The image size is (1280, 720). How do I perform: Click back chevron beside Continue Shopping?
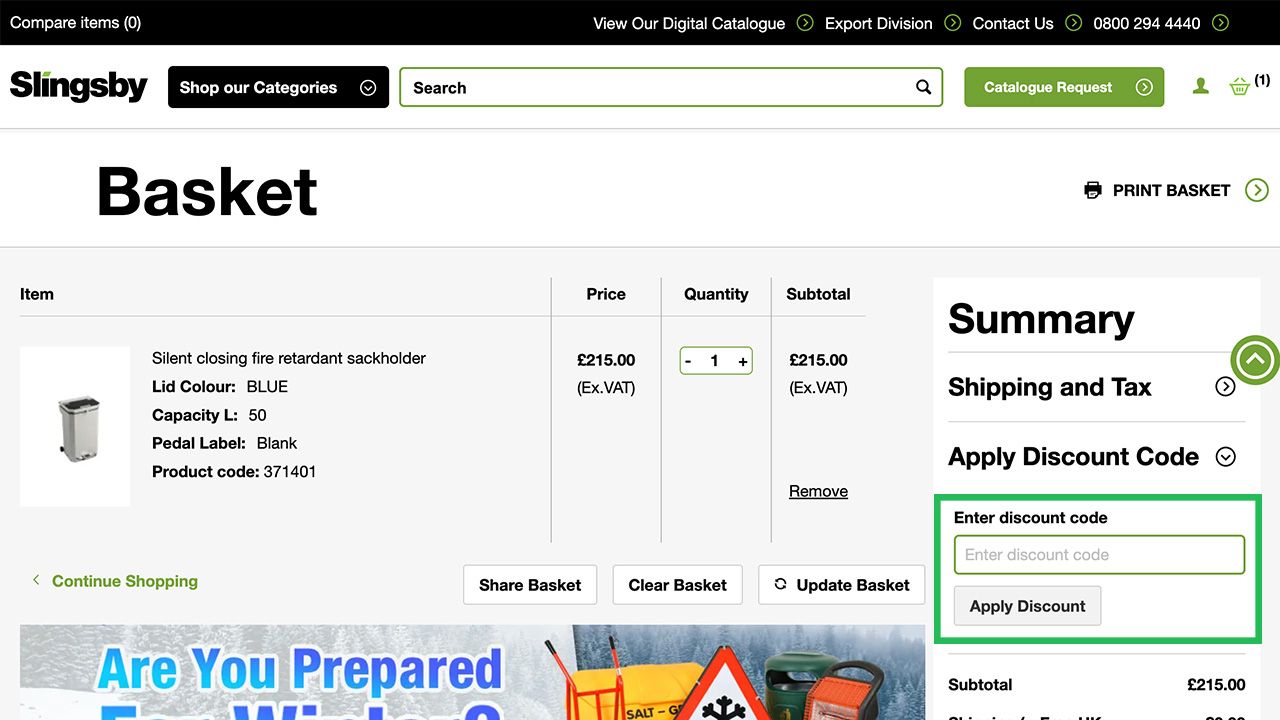36,580
